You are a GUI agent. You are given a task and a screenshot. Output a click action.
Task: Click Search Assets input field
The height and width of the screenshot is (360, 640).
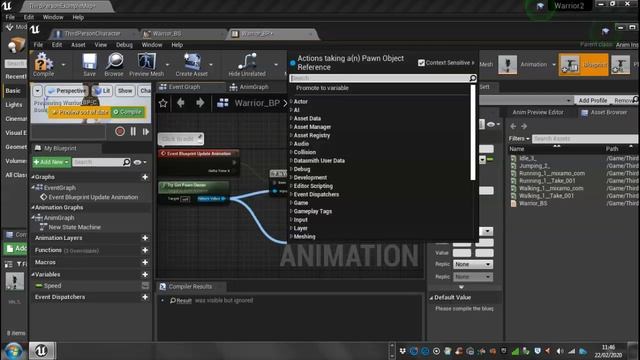(x=584, y=139)
